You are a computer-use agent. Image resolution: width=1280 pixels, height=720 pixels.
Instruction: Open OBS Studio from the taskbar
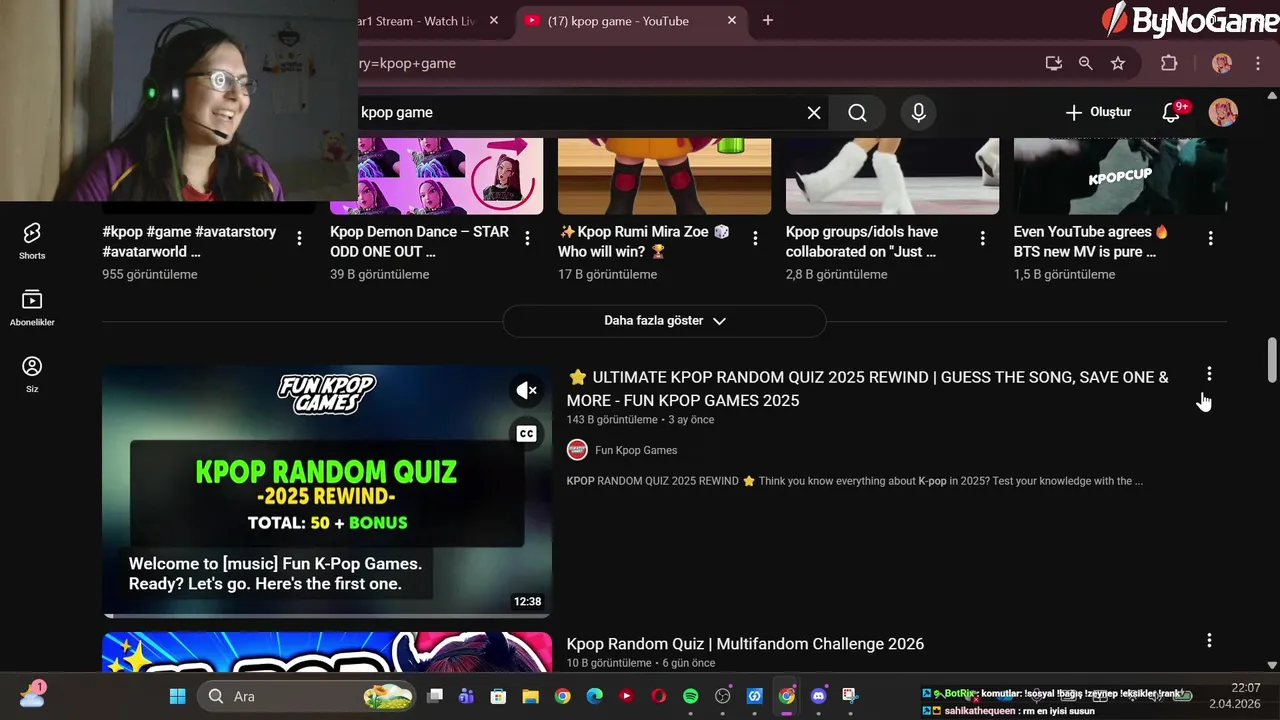(x=723, y=696)
